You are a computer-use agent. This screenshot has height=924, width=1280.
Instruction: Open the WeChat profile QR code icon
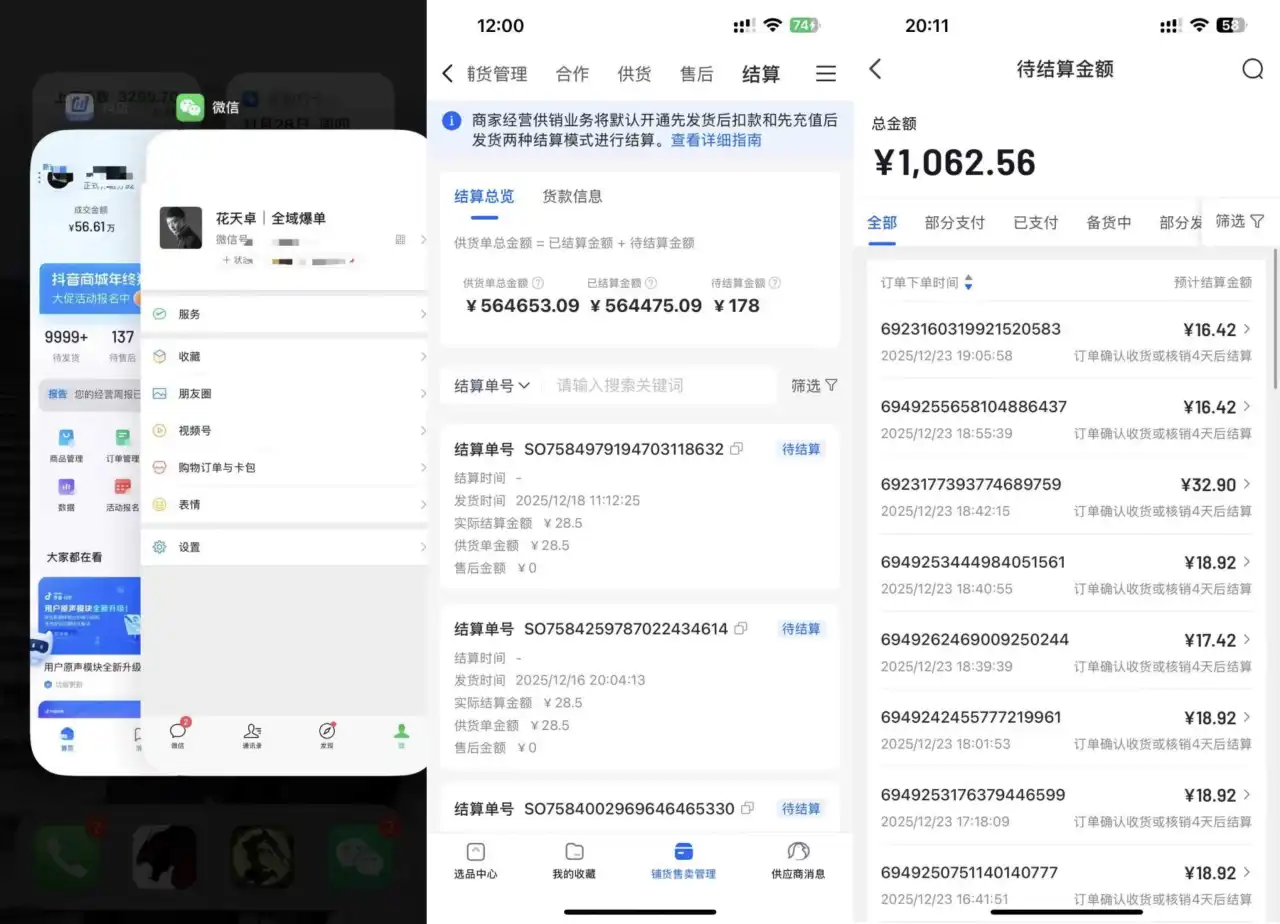click(401, 240)
